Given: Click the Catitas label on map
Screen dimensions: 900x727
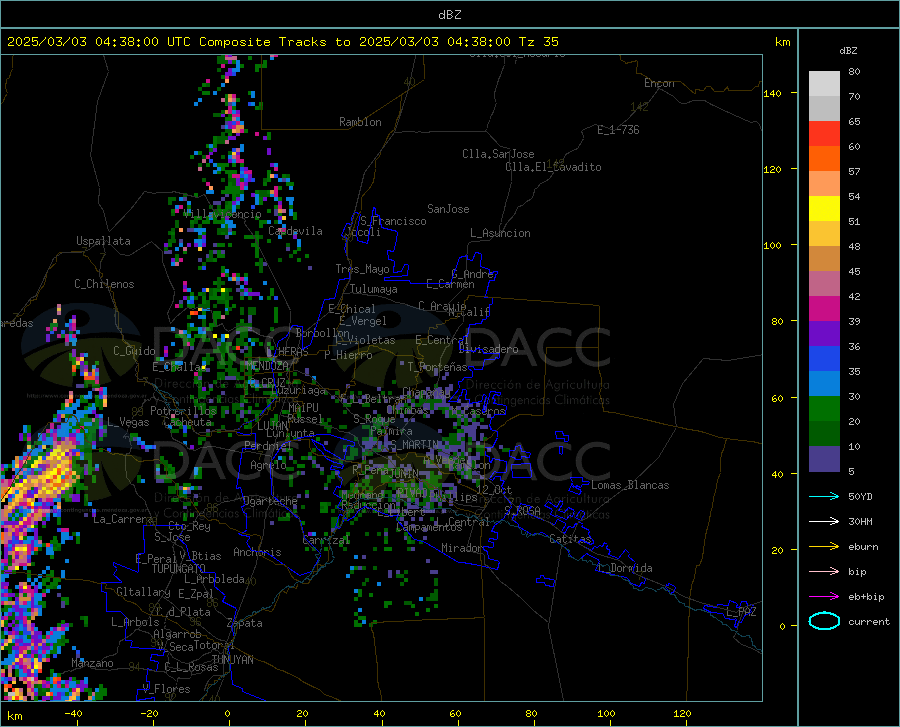Looking at the screenshot, I should coord(570,539).
